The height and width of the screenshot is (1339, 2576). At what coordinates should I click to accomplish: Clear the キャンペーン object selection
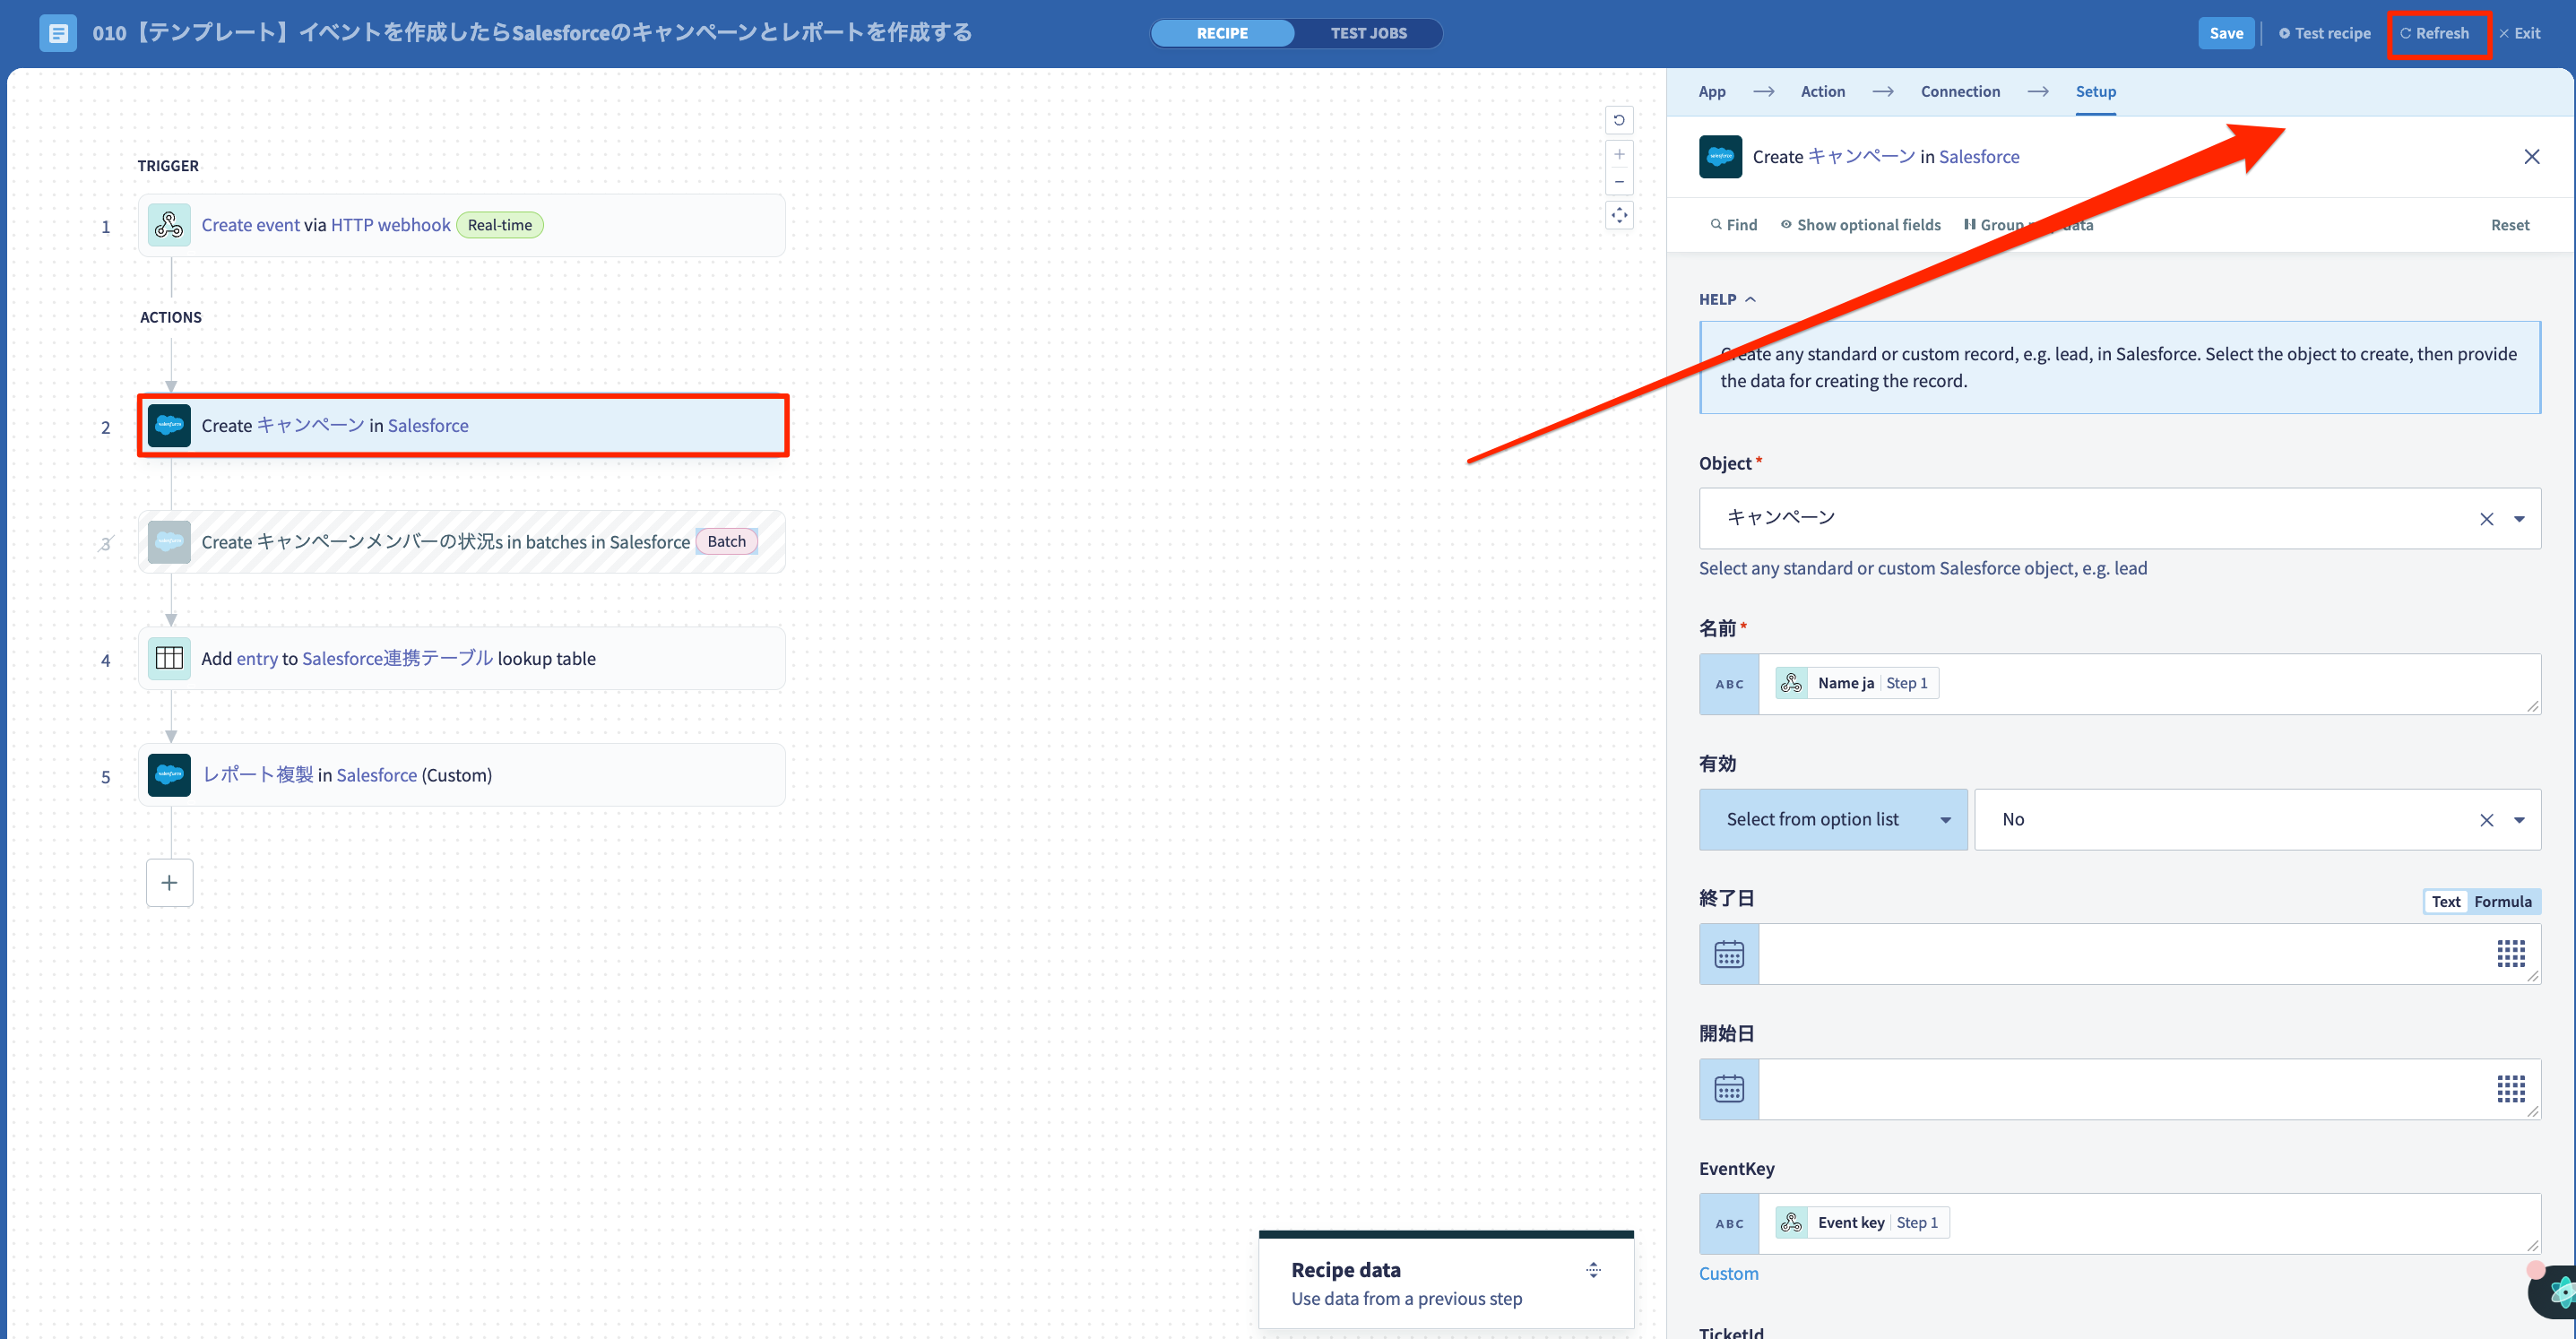[2486, 519]
